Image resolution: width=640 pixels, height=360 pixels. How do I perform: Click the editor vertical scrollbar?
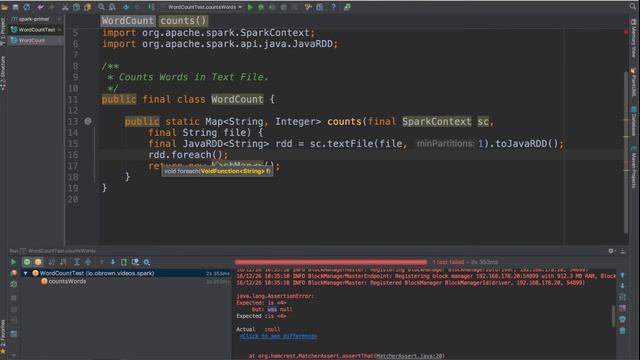point(626,152)
